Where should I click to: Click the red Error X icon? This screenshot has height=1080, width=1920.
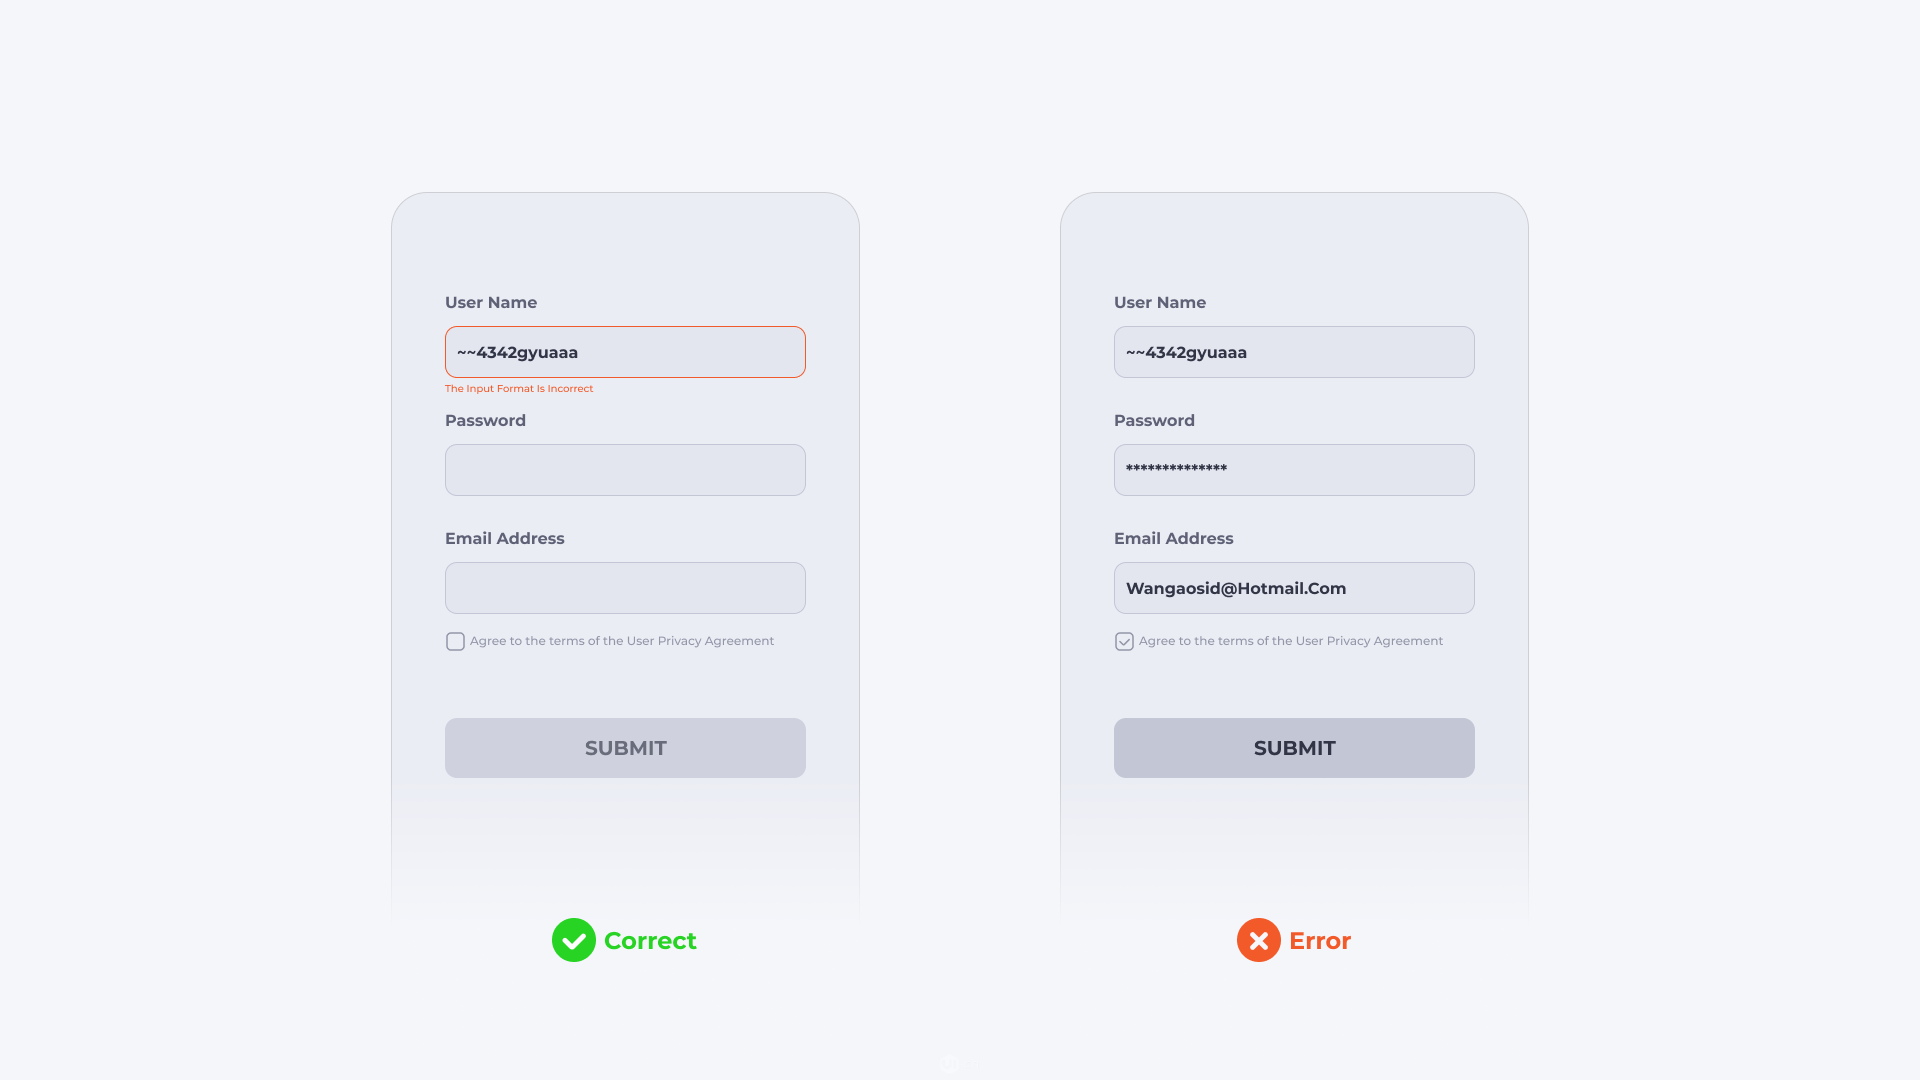click(1259, 940)
